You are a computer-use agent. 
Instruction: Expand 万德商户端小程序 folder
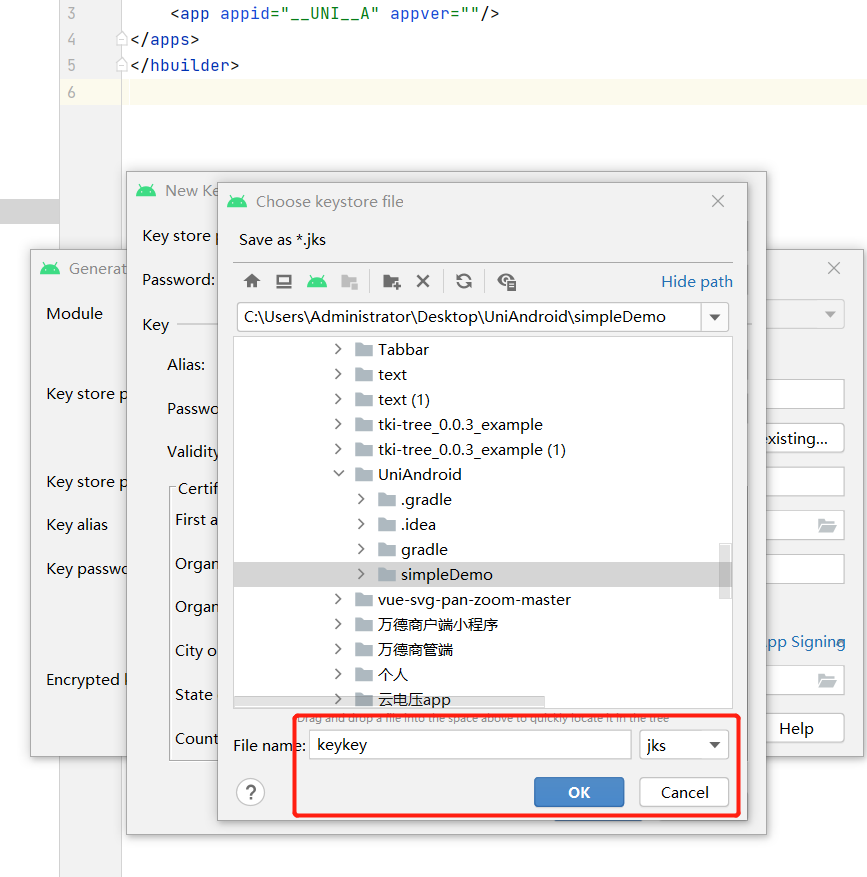pyautogui.click(x=338, y=624)
